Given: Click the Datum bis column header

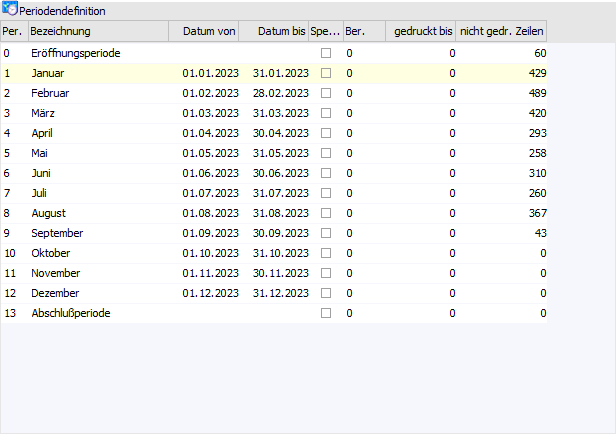Looking at the screenshot, I should (x=281, y=32).
